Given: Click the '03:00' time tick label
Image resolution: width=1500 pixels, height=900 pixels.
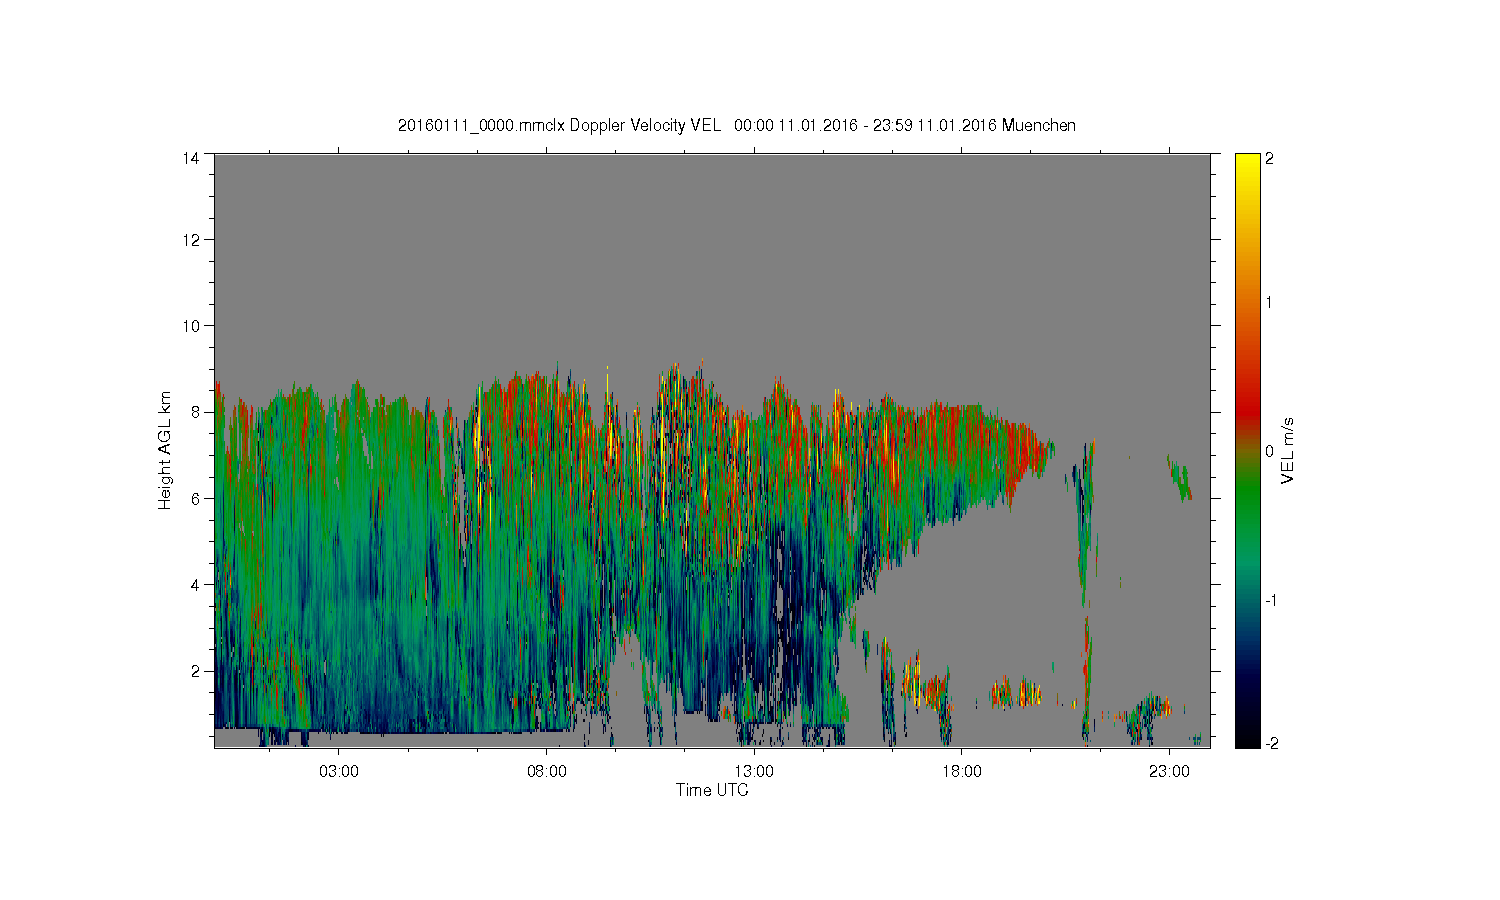Looking at the screenshot, I should coord(339,772).
